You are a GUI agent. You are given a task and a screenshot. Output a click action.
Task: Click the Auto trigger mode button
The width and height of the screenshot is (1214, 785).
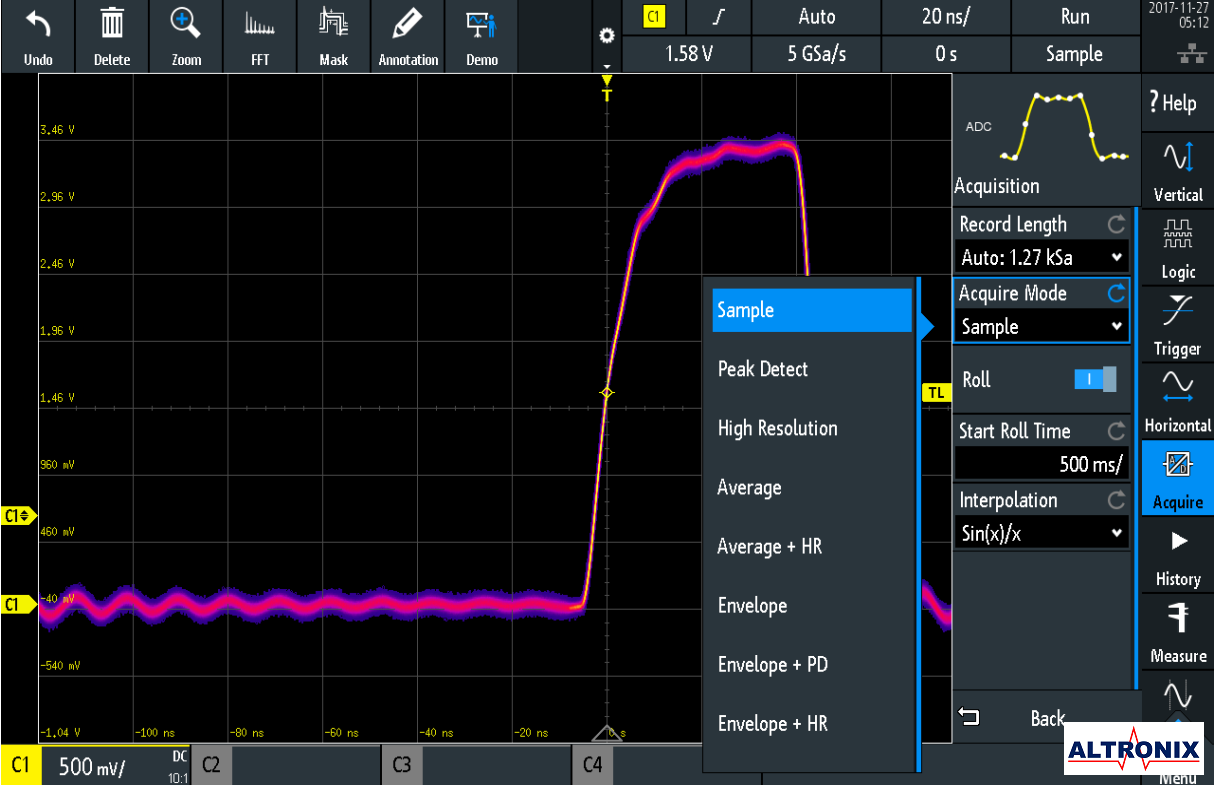click(x=817, y=17)
